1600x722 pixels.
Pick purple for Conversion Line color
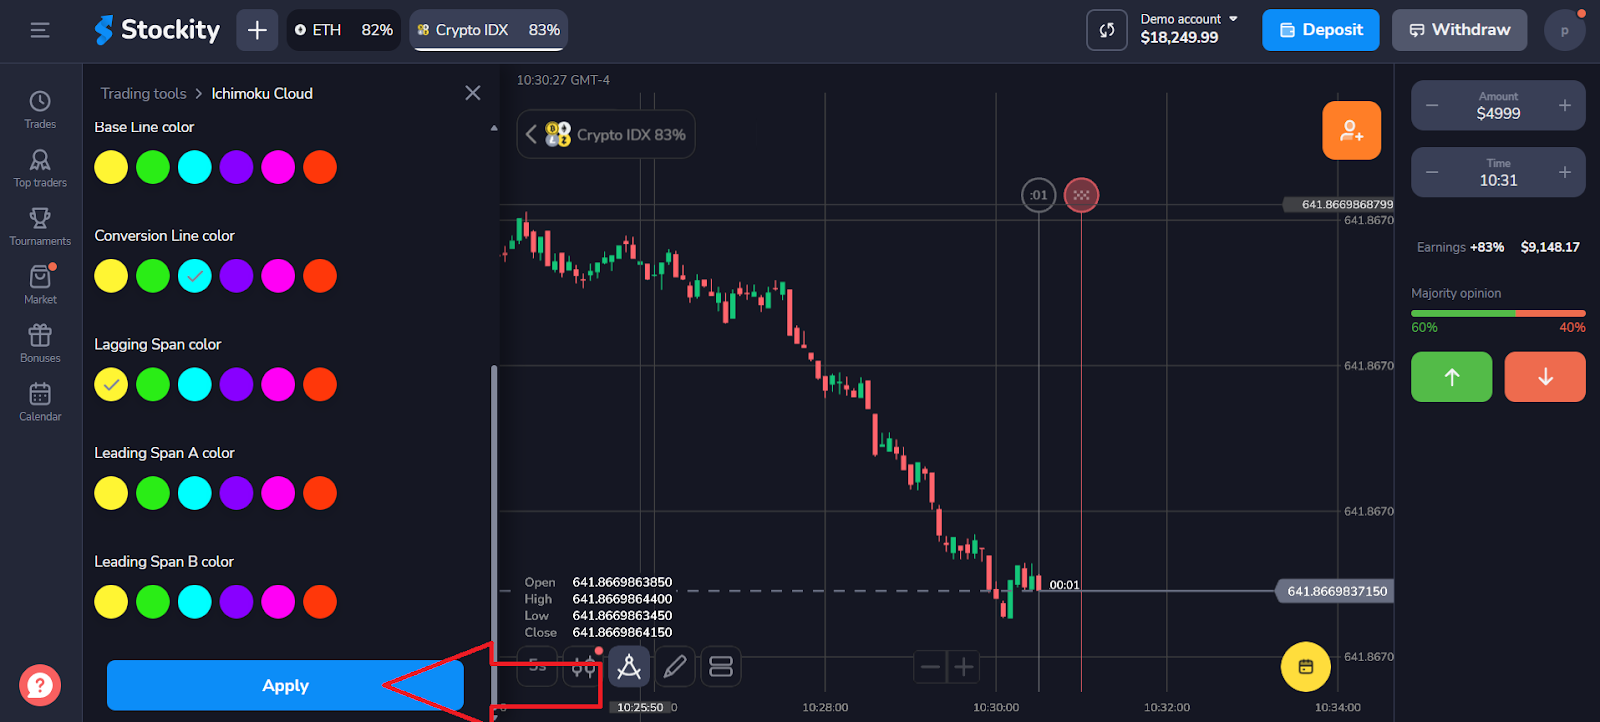tap(236, 276)
